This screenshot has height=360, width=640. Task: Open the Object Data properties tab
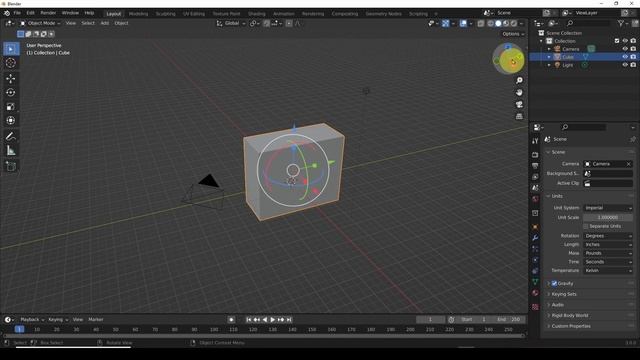535,282
